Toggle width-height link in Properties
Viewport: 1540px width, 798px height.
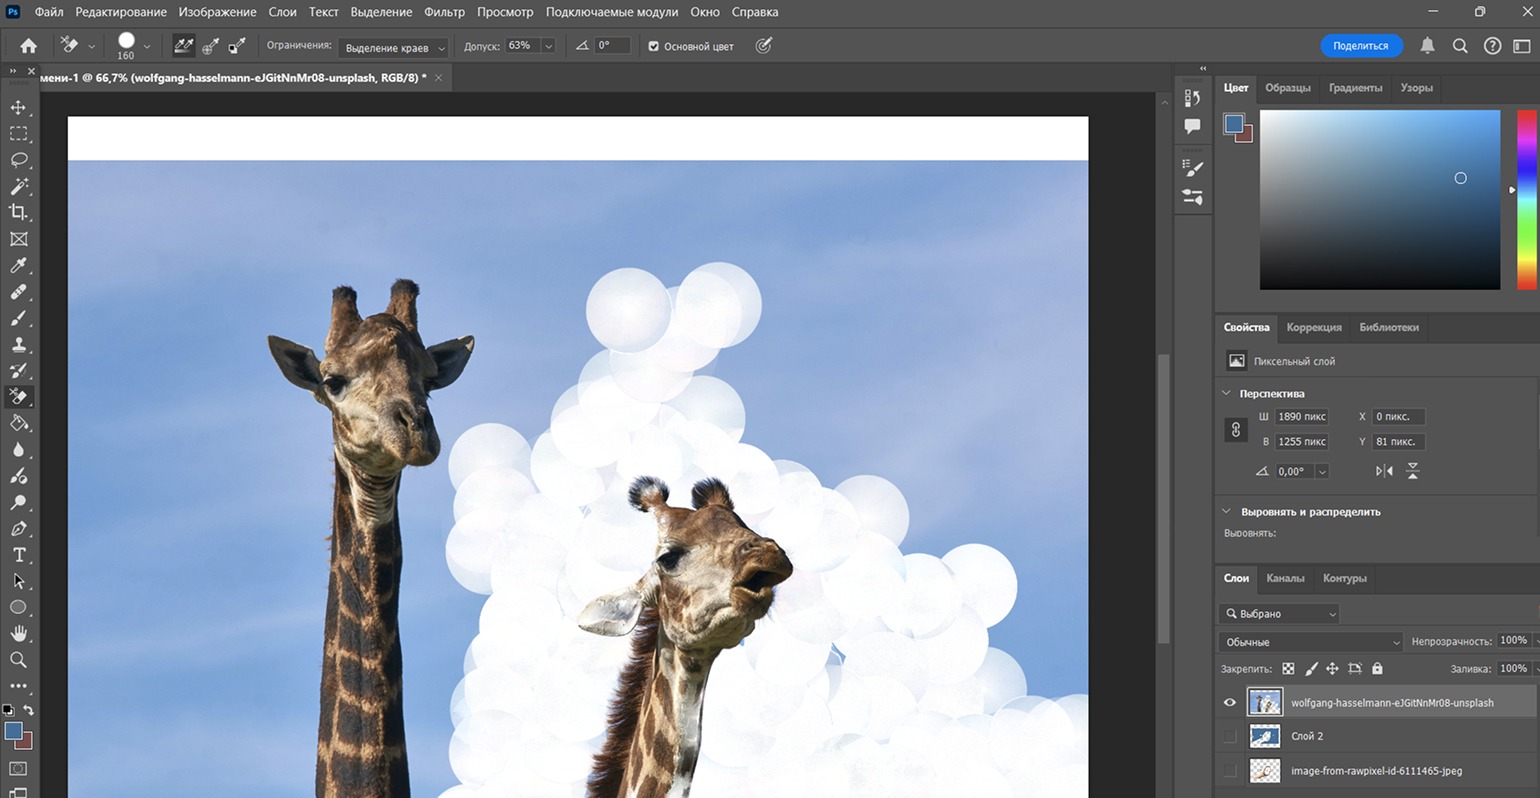tap(1236, 430)
